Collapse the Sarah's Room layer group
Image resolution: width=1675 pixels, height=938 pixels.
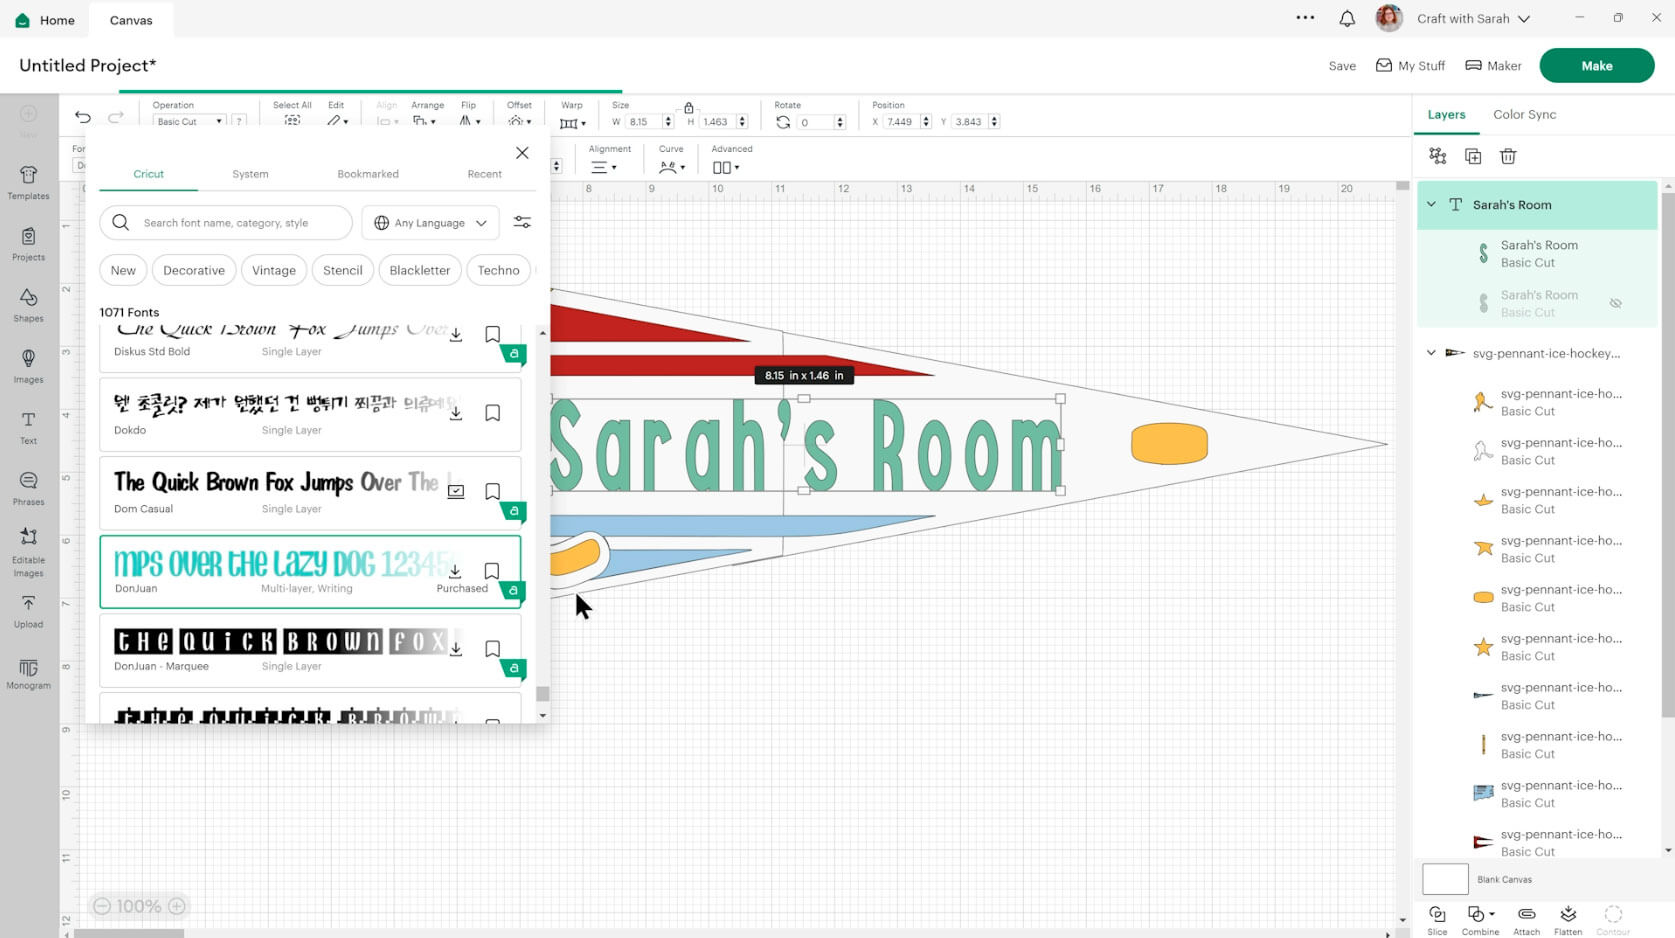(1431, 204)
